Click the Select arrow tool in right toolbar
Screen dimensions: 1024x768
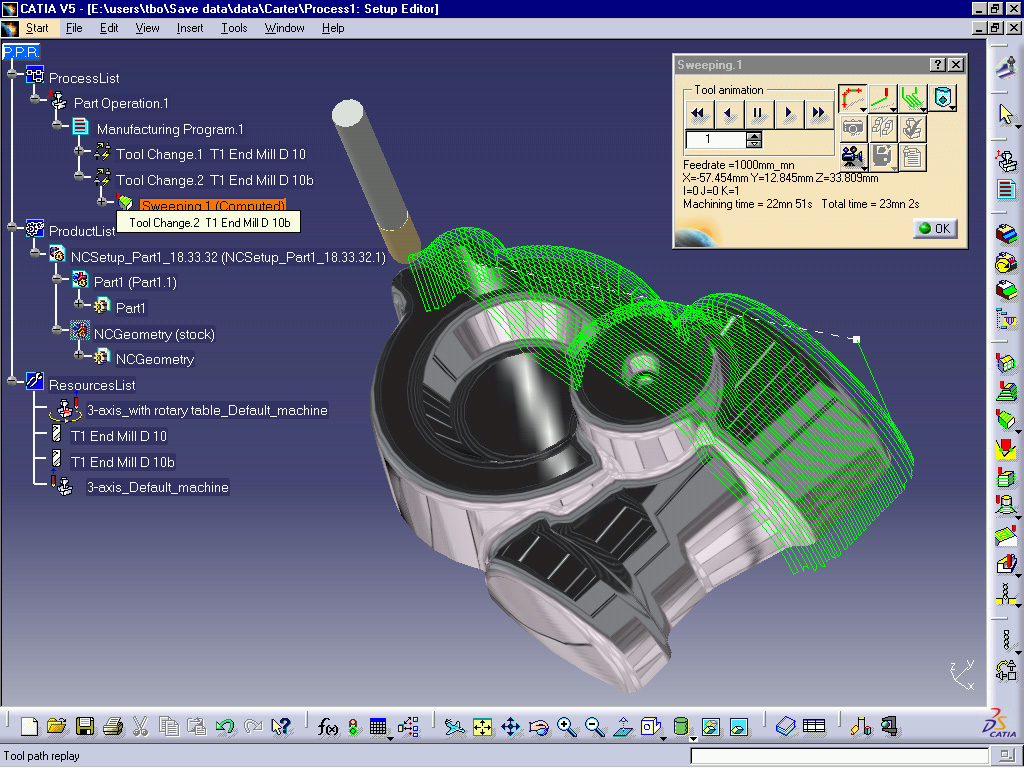[x=1006, y=115]
